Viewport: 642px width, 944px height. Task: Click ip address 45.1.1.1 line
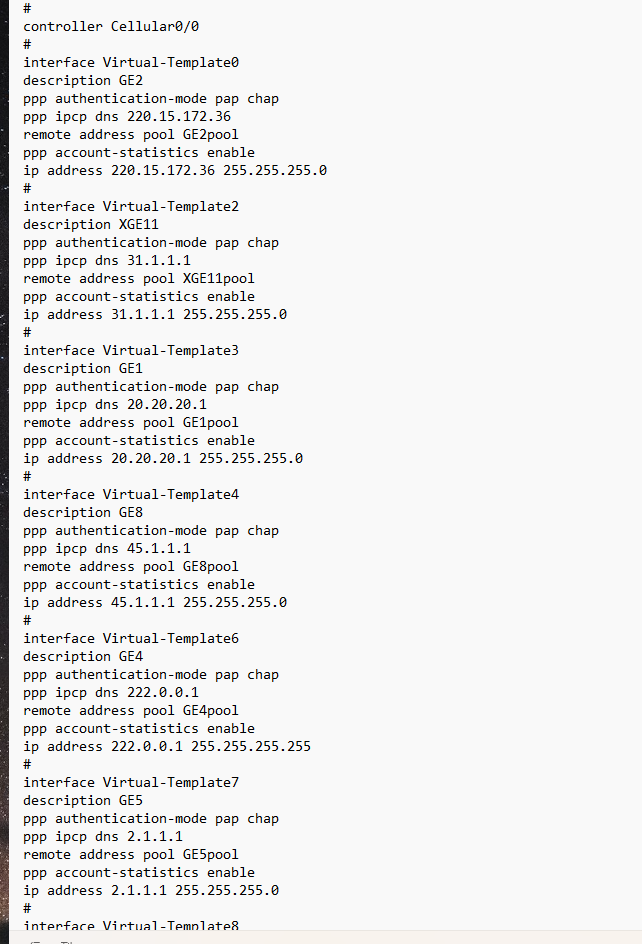click(x=155, y=602)
